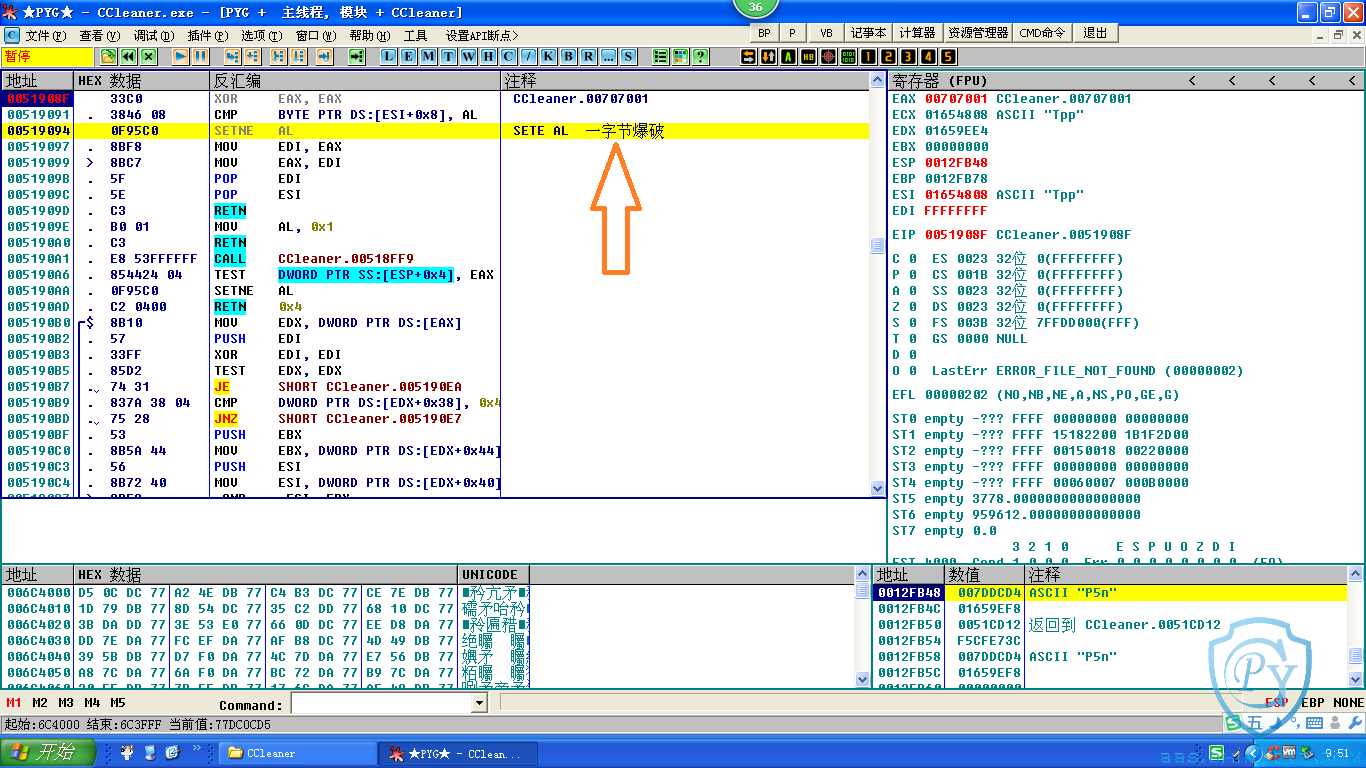Click the Restart program rewind icon
Image resolution: width=1366 pixels, height=768 pixels.
[x=128, y=57]
